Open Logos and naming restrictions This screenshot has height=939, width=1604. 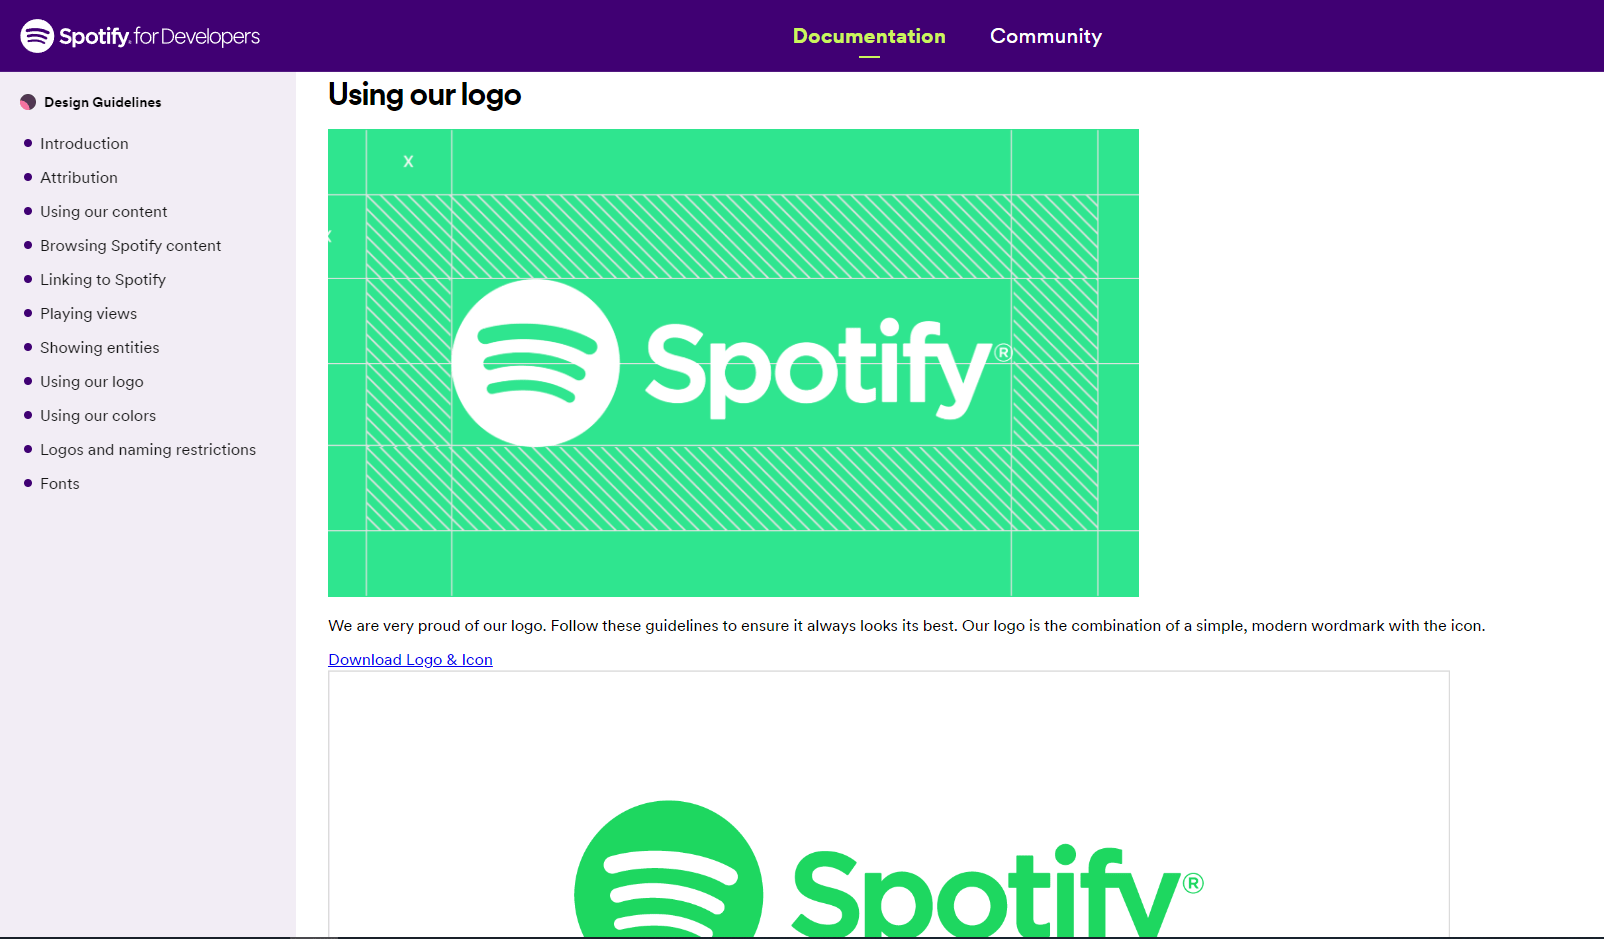pyautogui.click(x=148, y=450)
